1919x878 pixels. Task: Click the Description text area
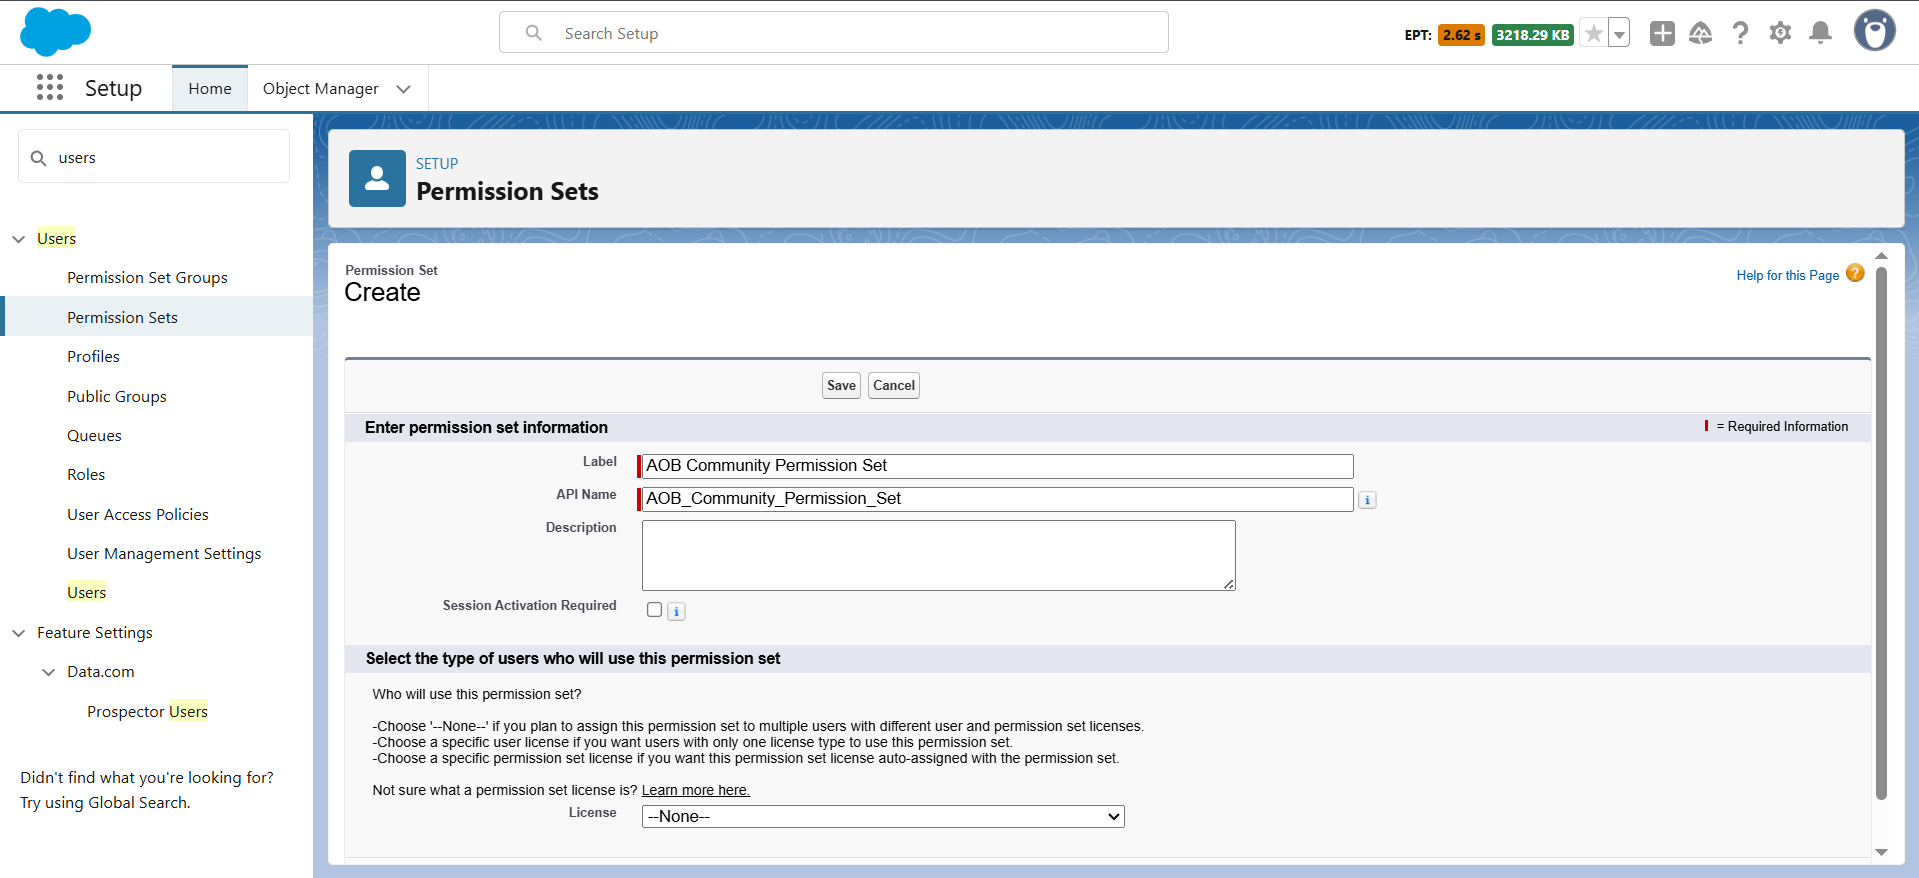click(x=939, y=555)
